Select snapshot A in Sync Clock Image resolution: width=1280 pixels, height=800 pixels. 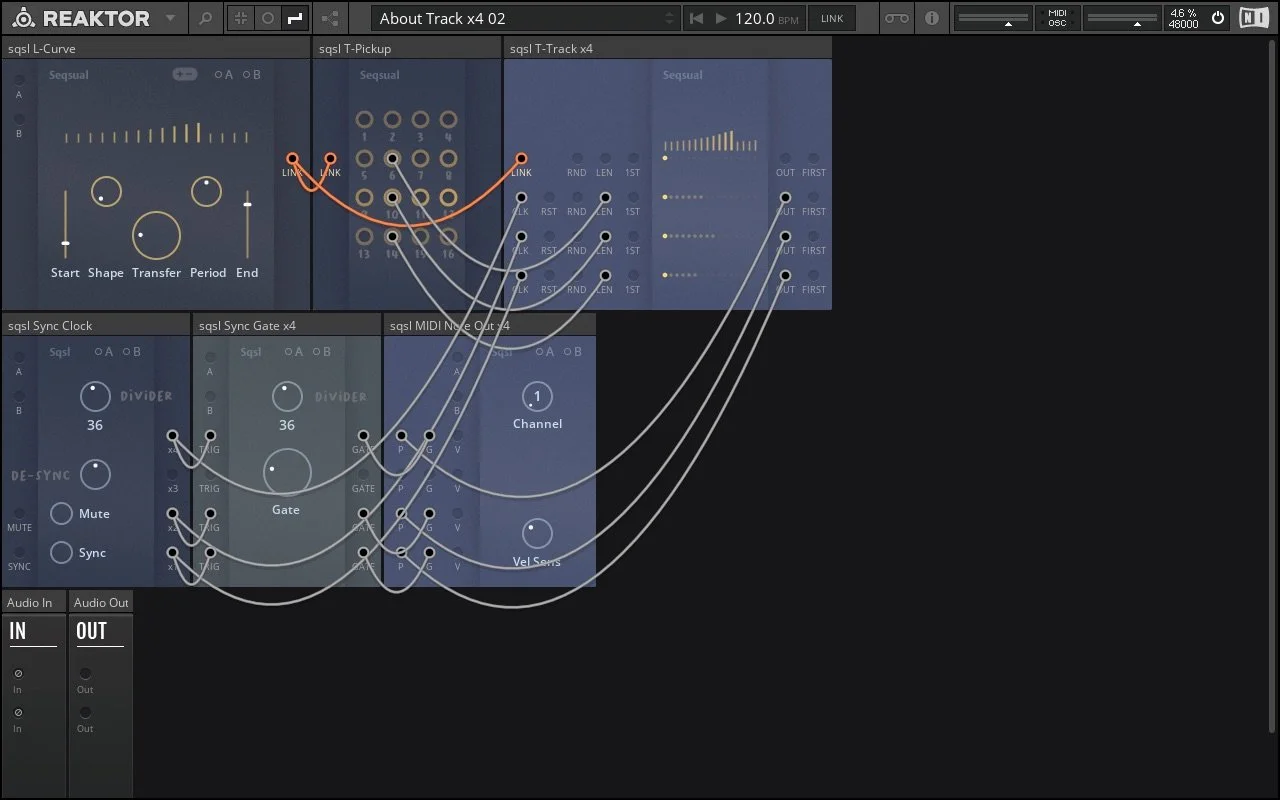click(x=103, y=352)
